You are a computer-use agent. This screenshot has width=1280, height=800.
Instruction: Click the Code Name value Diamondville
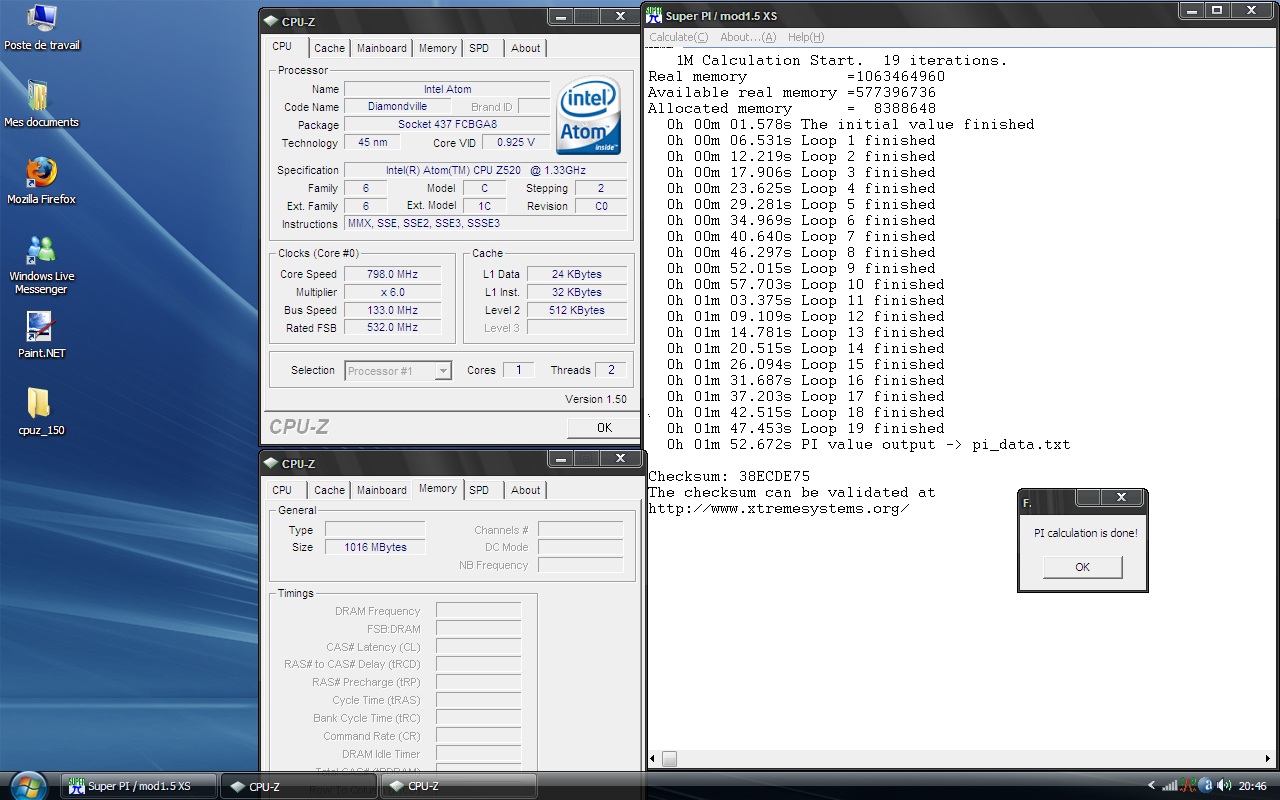click(397, 106)
